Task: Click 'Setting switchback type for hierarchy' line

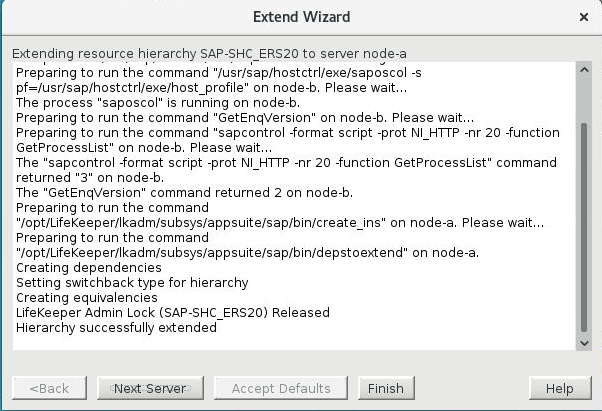Action: [x=132, y=282]
